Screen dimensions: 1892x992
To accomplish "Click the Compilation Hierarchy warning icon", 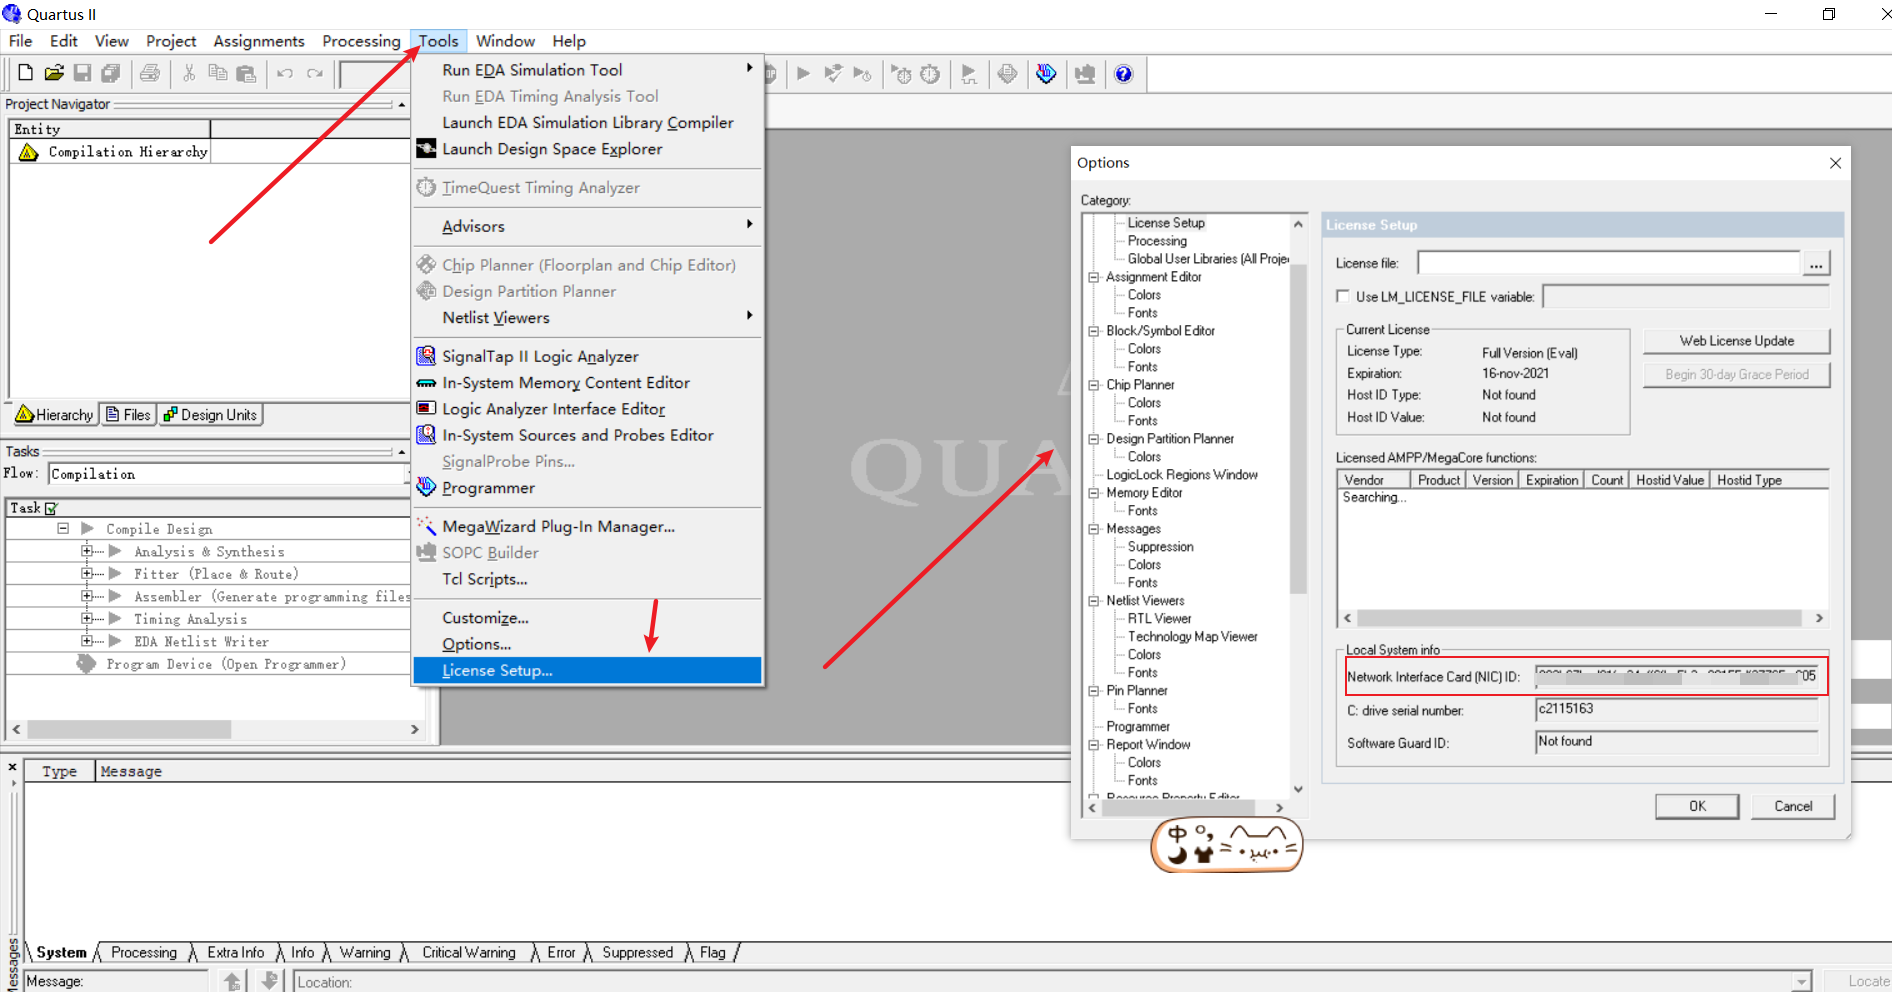I will pos(28,152).
